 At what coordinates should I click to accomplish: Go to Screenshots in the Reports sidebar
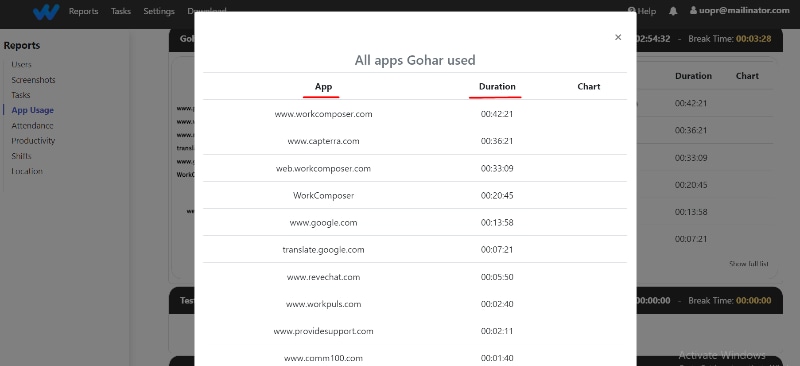click(x=33, y=80)
